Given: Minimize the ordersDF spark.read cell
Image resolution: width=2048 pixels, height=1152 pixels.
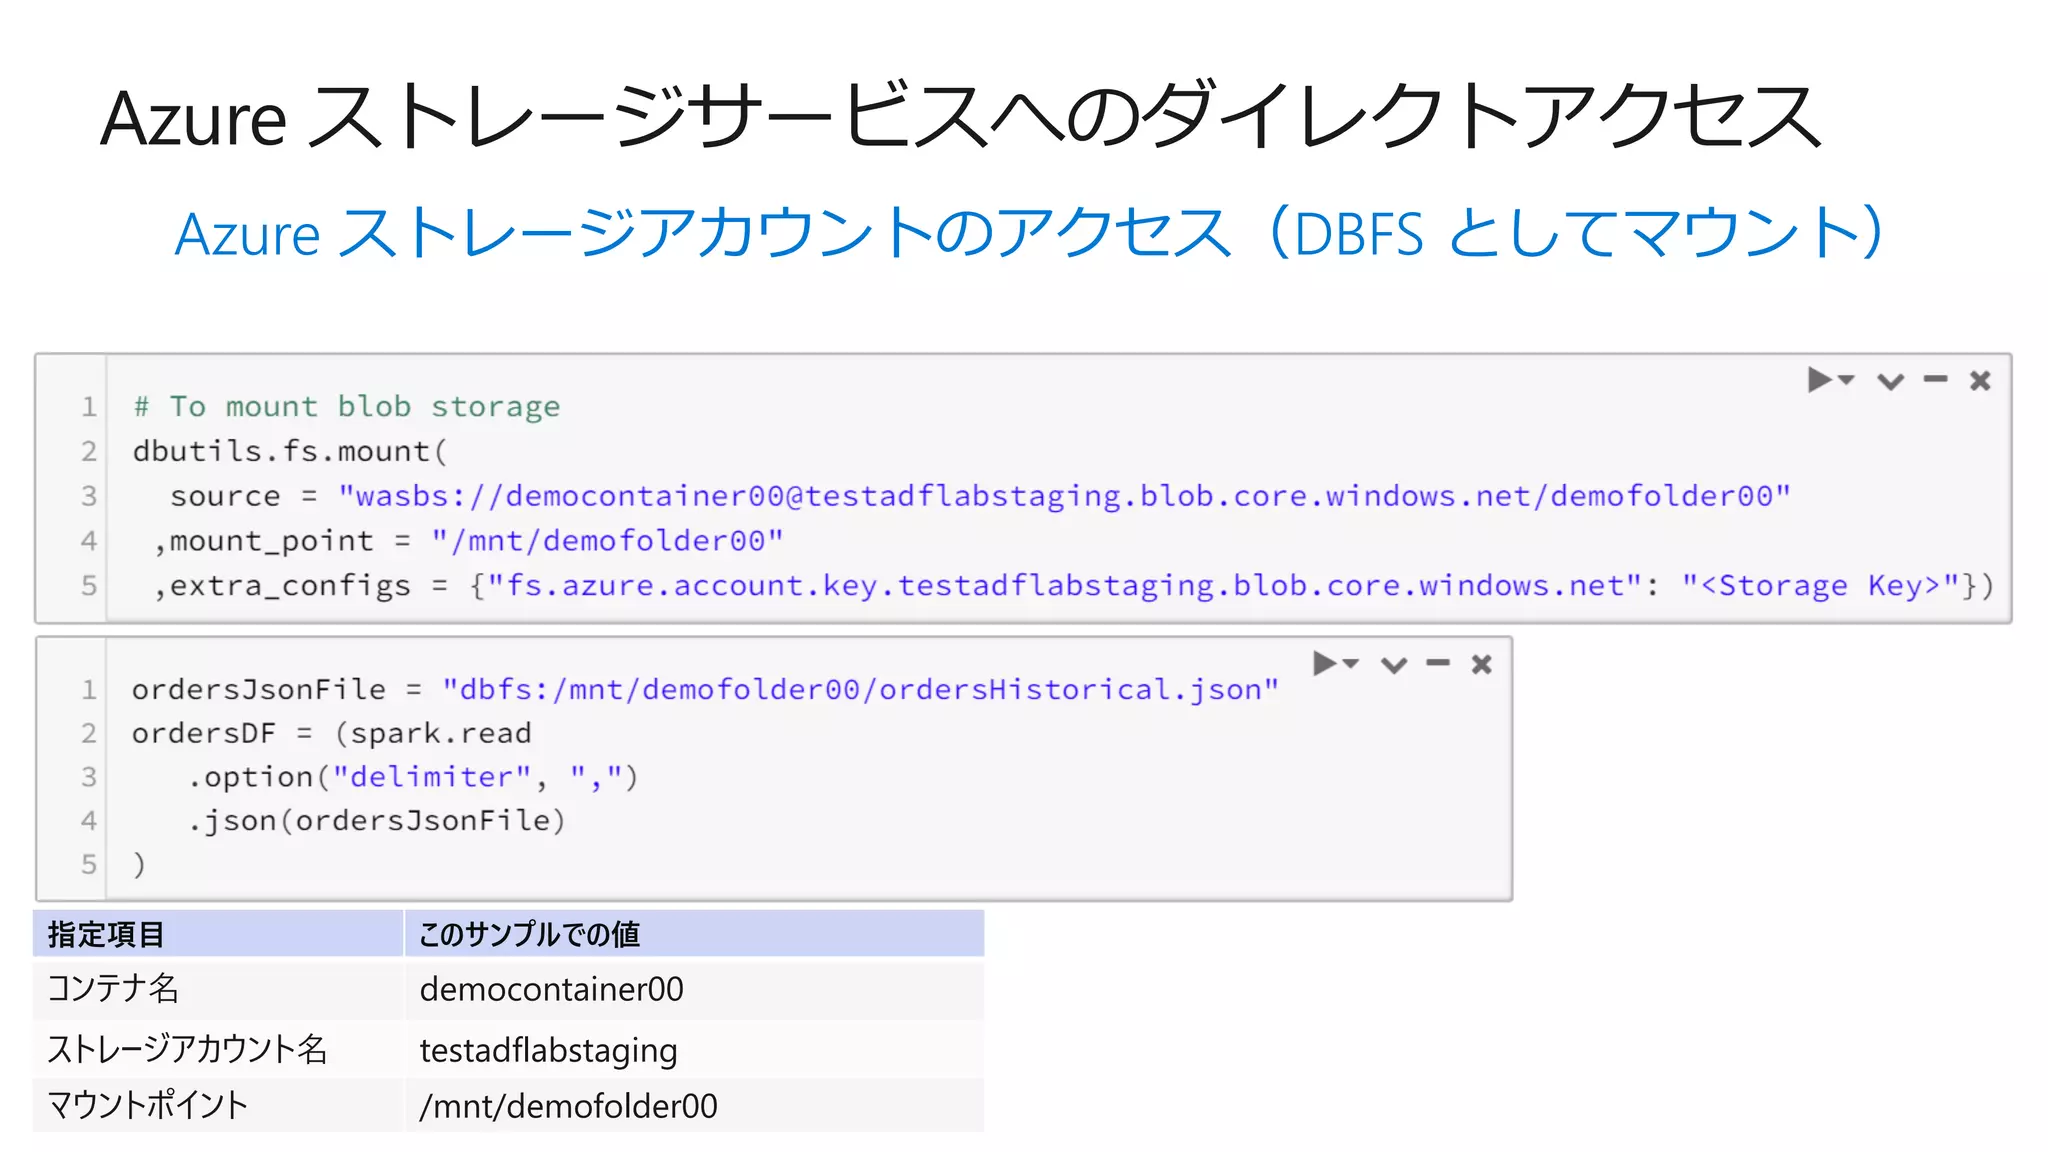Looking at the screenshot, I should (x=1438, y=663).
